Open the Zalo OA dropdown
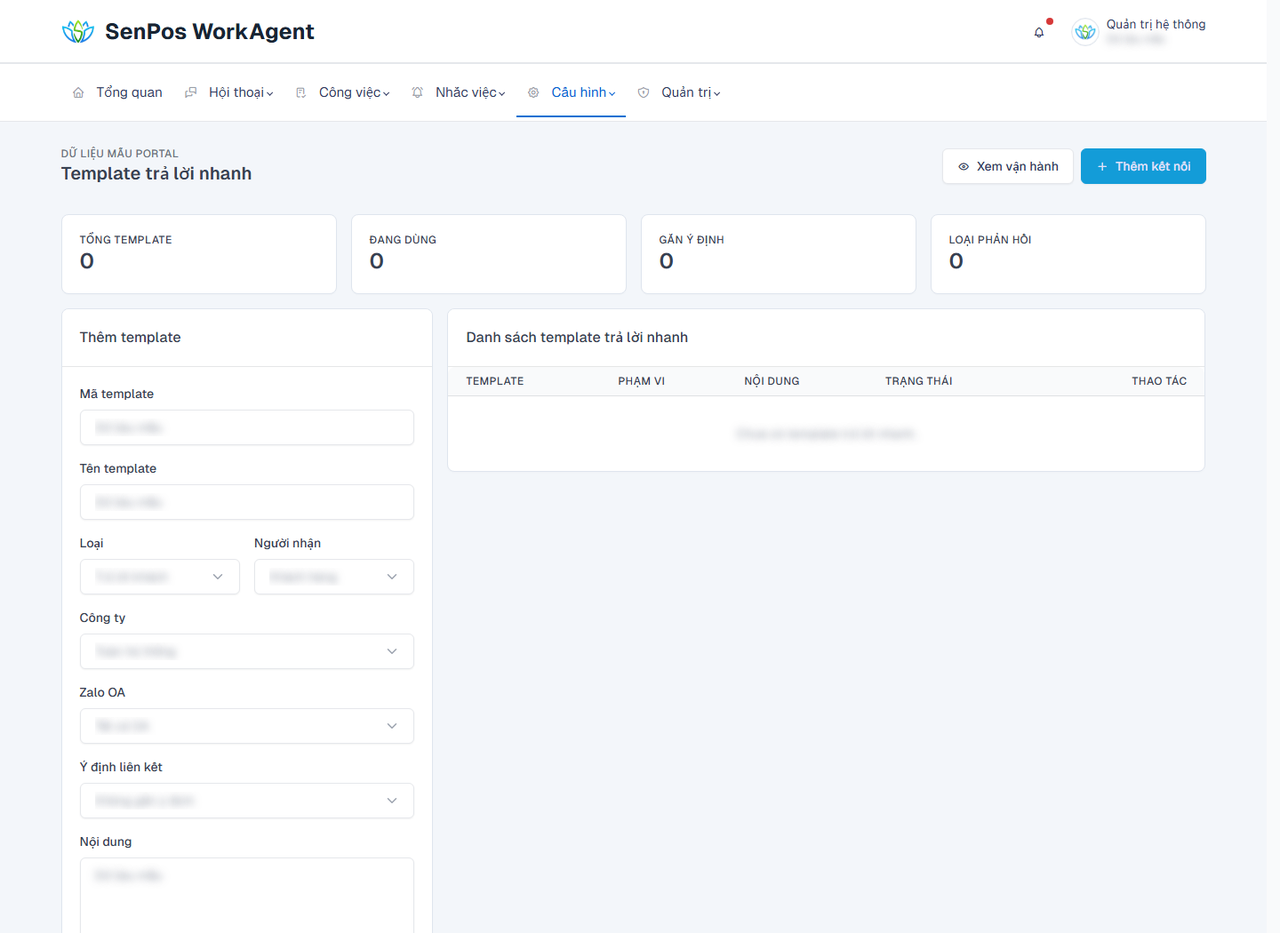The width and height of the screenshot is (1280, 933). 247,726
